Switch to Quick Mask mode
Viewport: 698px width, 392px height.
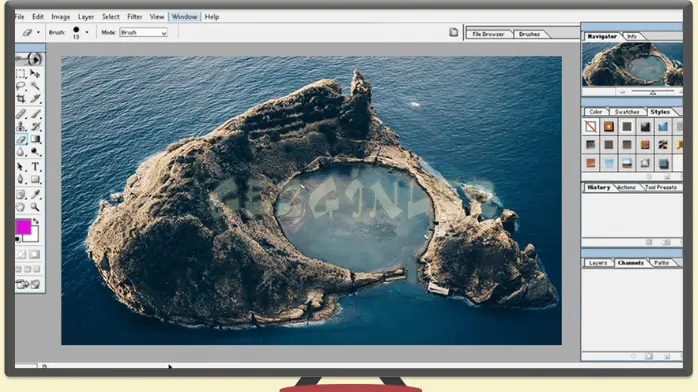point(35,255)
